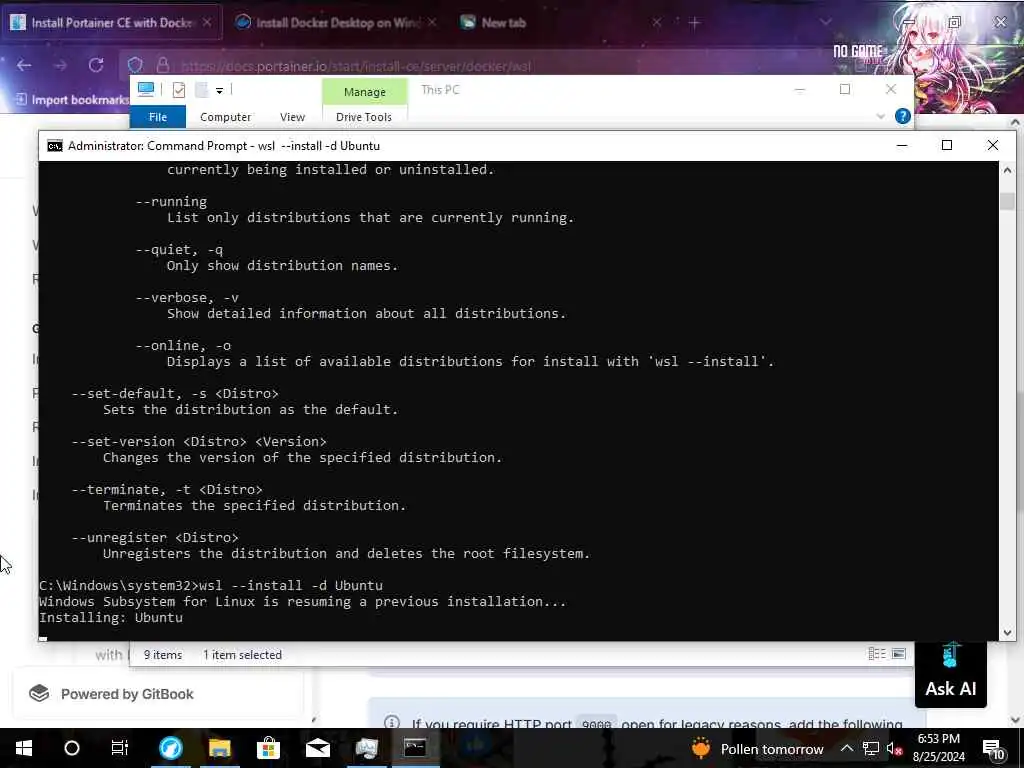Switch File Explorer to details view
Image resolution: width=1024 pixels, height=768 pixels.
tap(877, 654)
